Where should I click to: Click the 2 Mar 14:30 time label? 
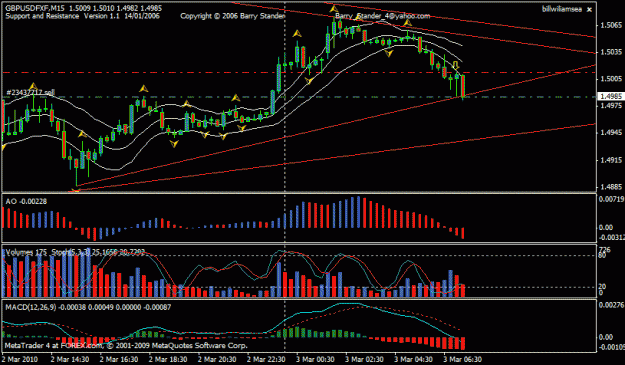coord(70,359)
